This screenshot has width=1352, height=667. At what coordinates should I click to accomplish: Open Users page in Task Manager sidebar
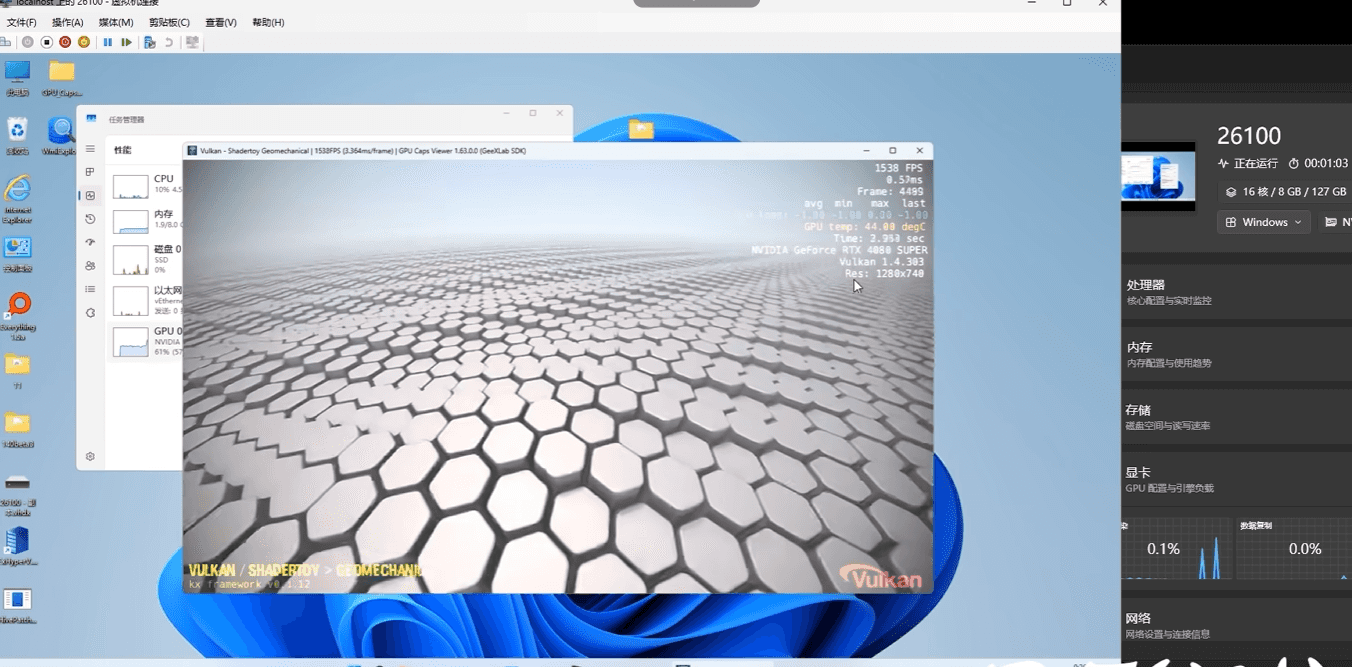[90, 266]
